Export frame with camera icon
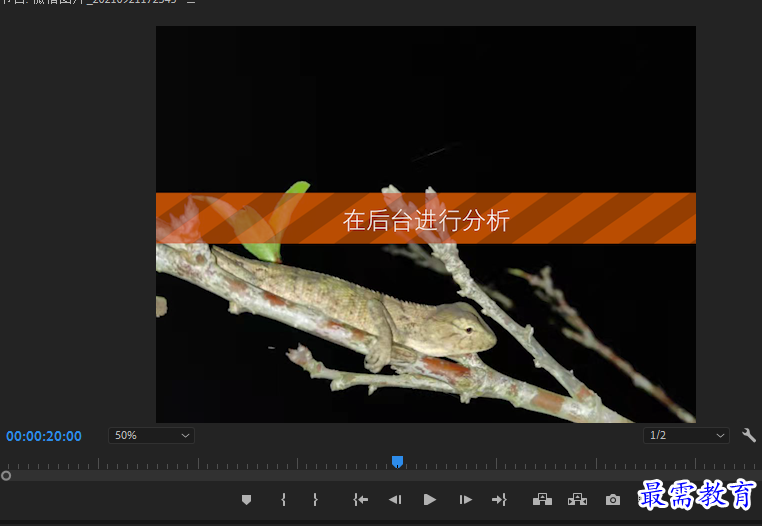 [613, 500]
